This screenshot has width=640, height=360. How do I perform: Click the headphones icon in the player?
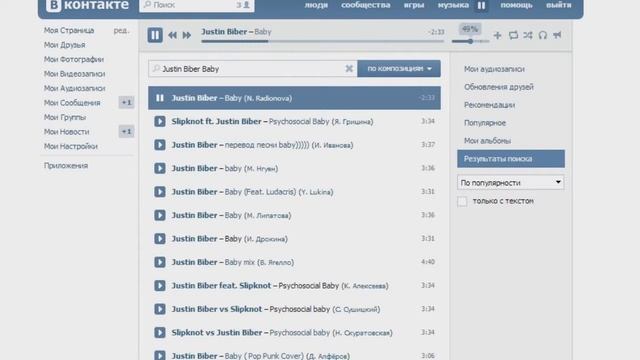pos(542,36)
